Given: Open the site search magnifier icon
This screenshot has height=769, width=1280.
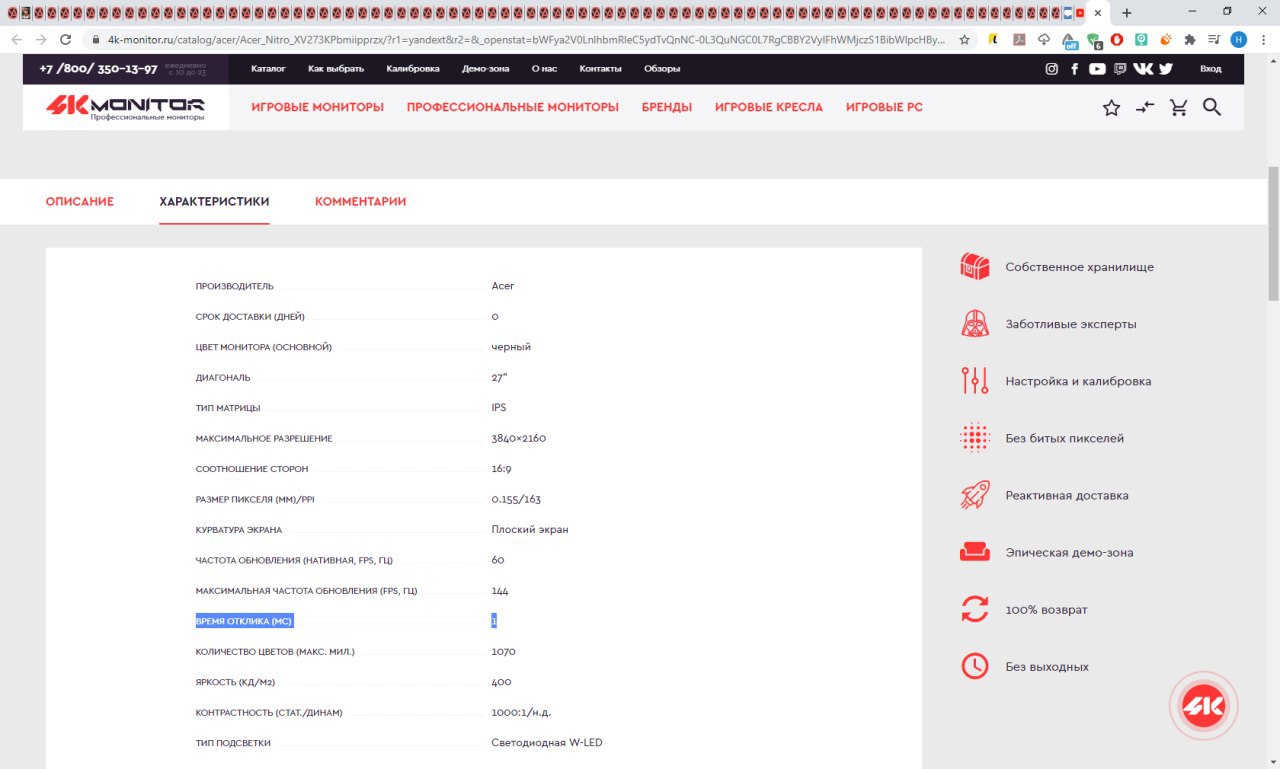Looking at the screenshot, I should tap(1212, 107).
